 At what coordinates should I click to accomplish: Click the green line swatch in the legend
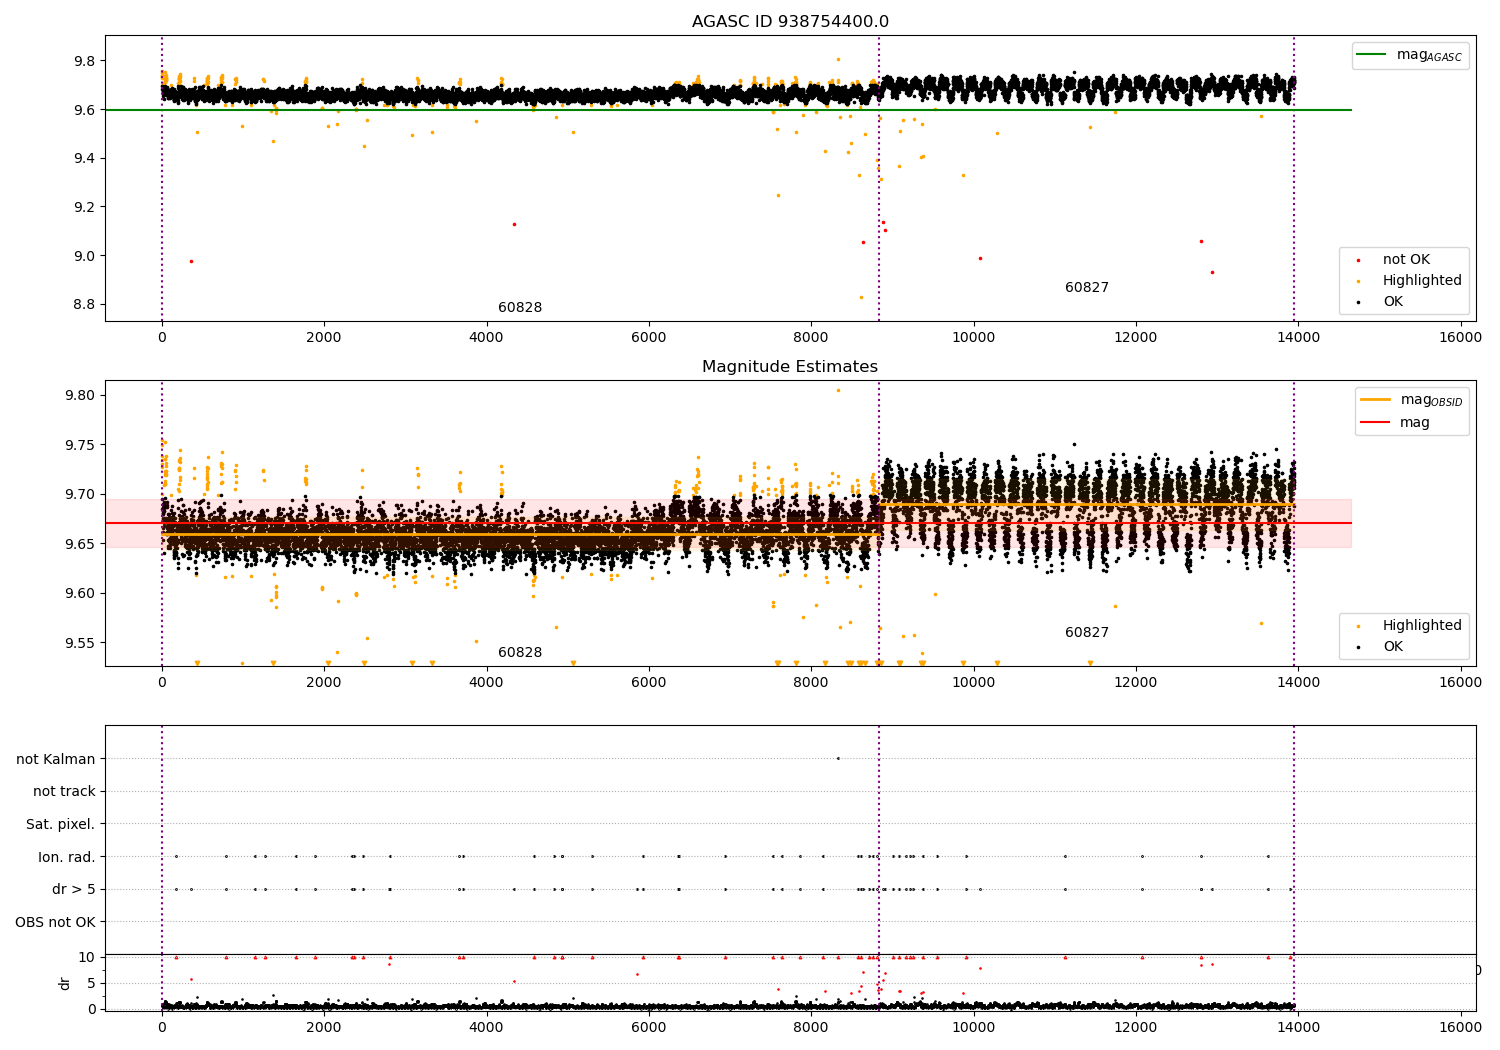coord(1373,55)
